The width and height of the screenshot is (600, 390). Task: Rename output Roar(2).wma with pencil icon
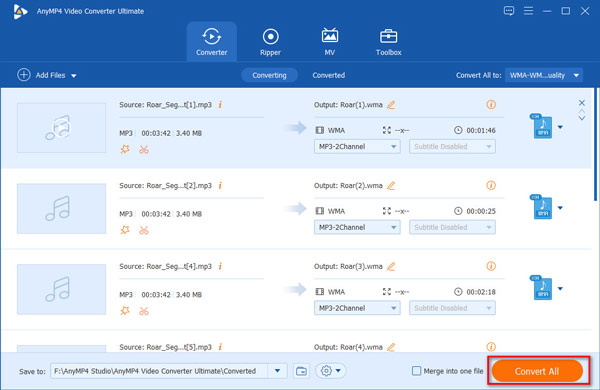pyautogui.click(x=391, y=185)
